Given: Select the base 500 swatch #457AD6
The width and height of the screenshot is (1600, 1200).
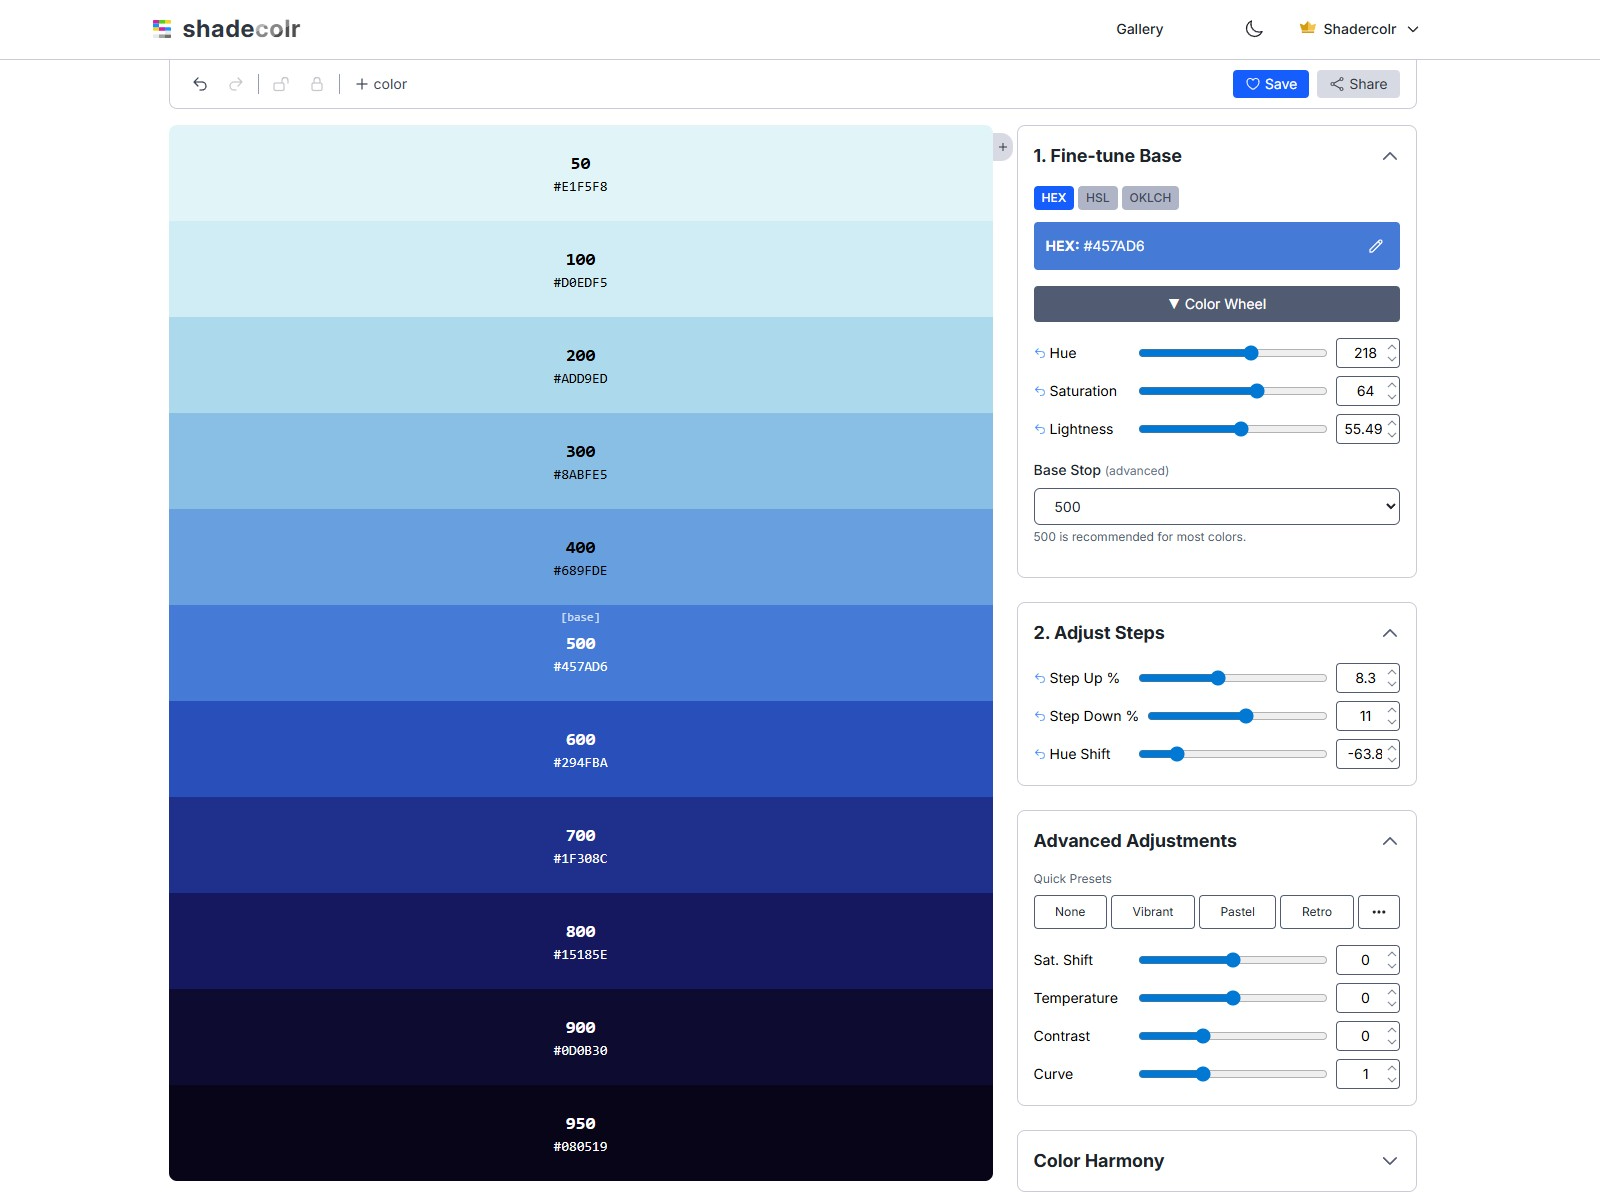Looking at the screenshot, I should point(581,653).
